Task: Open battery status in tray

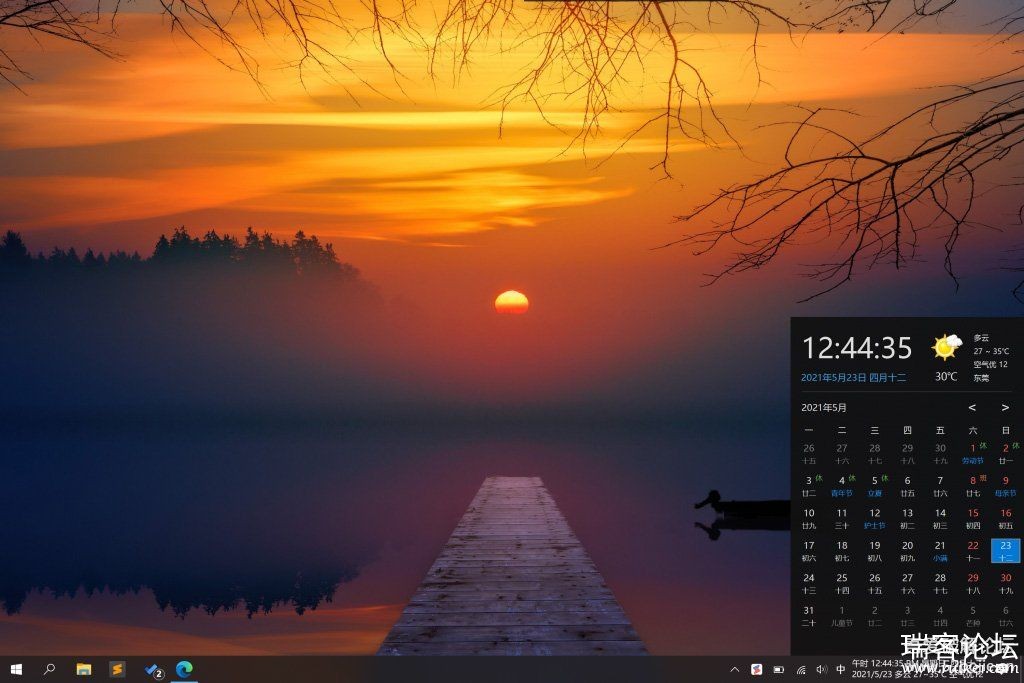Action: coord(778,670)
